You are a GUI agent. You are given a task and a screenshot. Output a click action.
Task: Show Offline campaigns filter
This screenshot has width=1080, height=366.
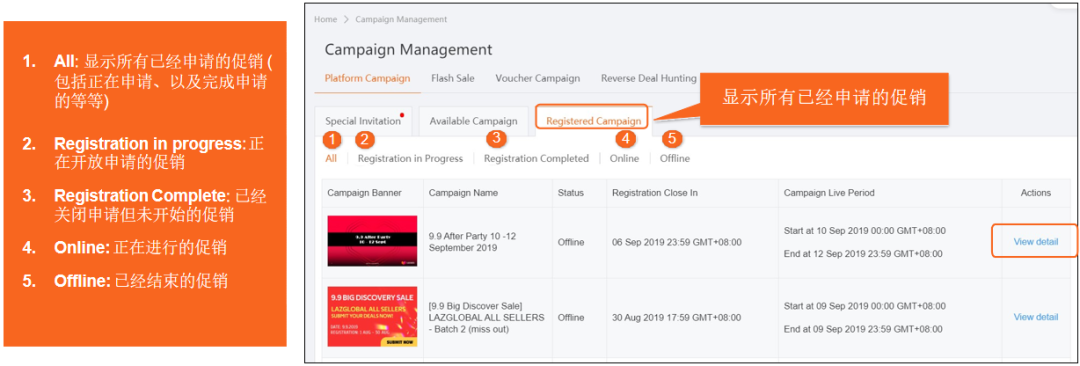(674, 159)
